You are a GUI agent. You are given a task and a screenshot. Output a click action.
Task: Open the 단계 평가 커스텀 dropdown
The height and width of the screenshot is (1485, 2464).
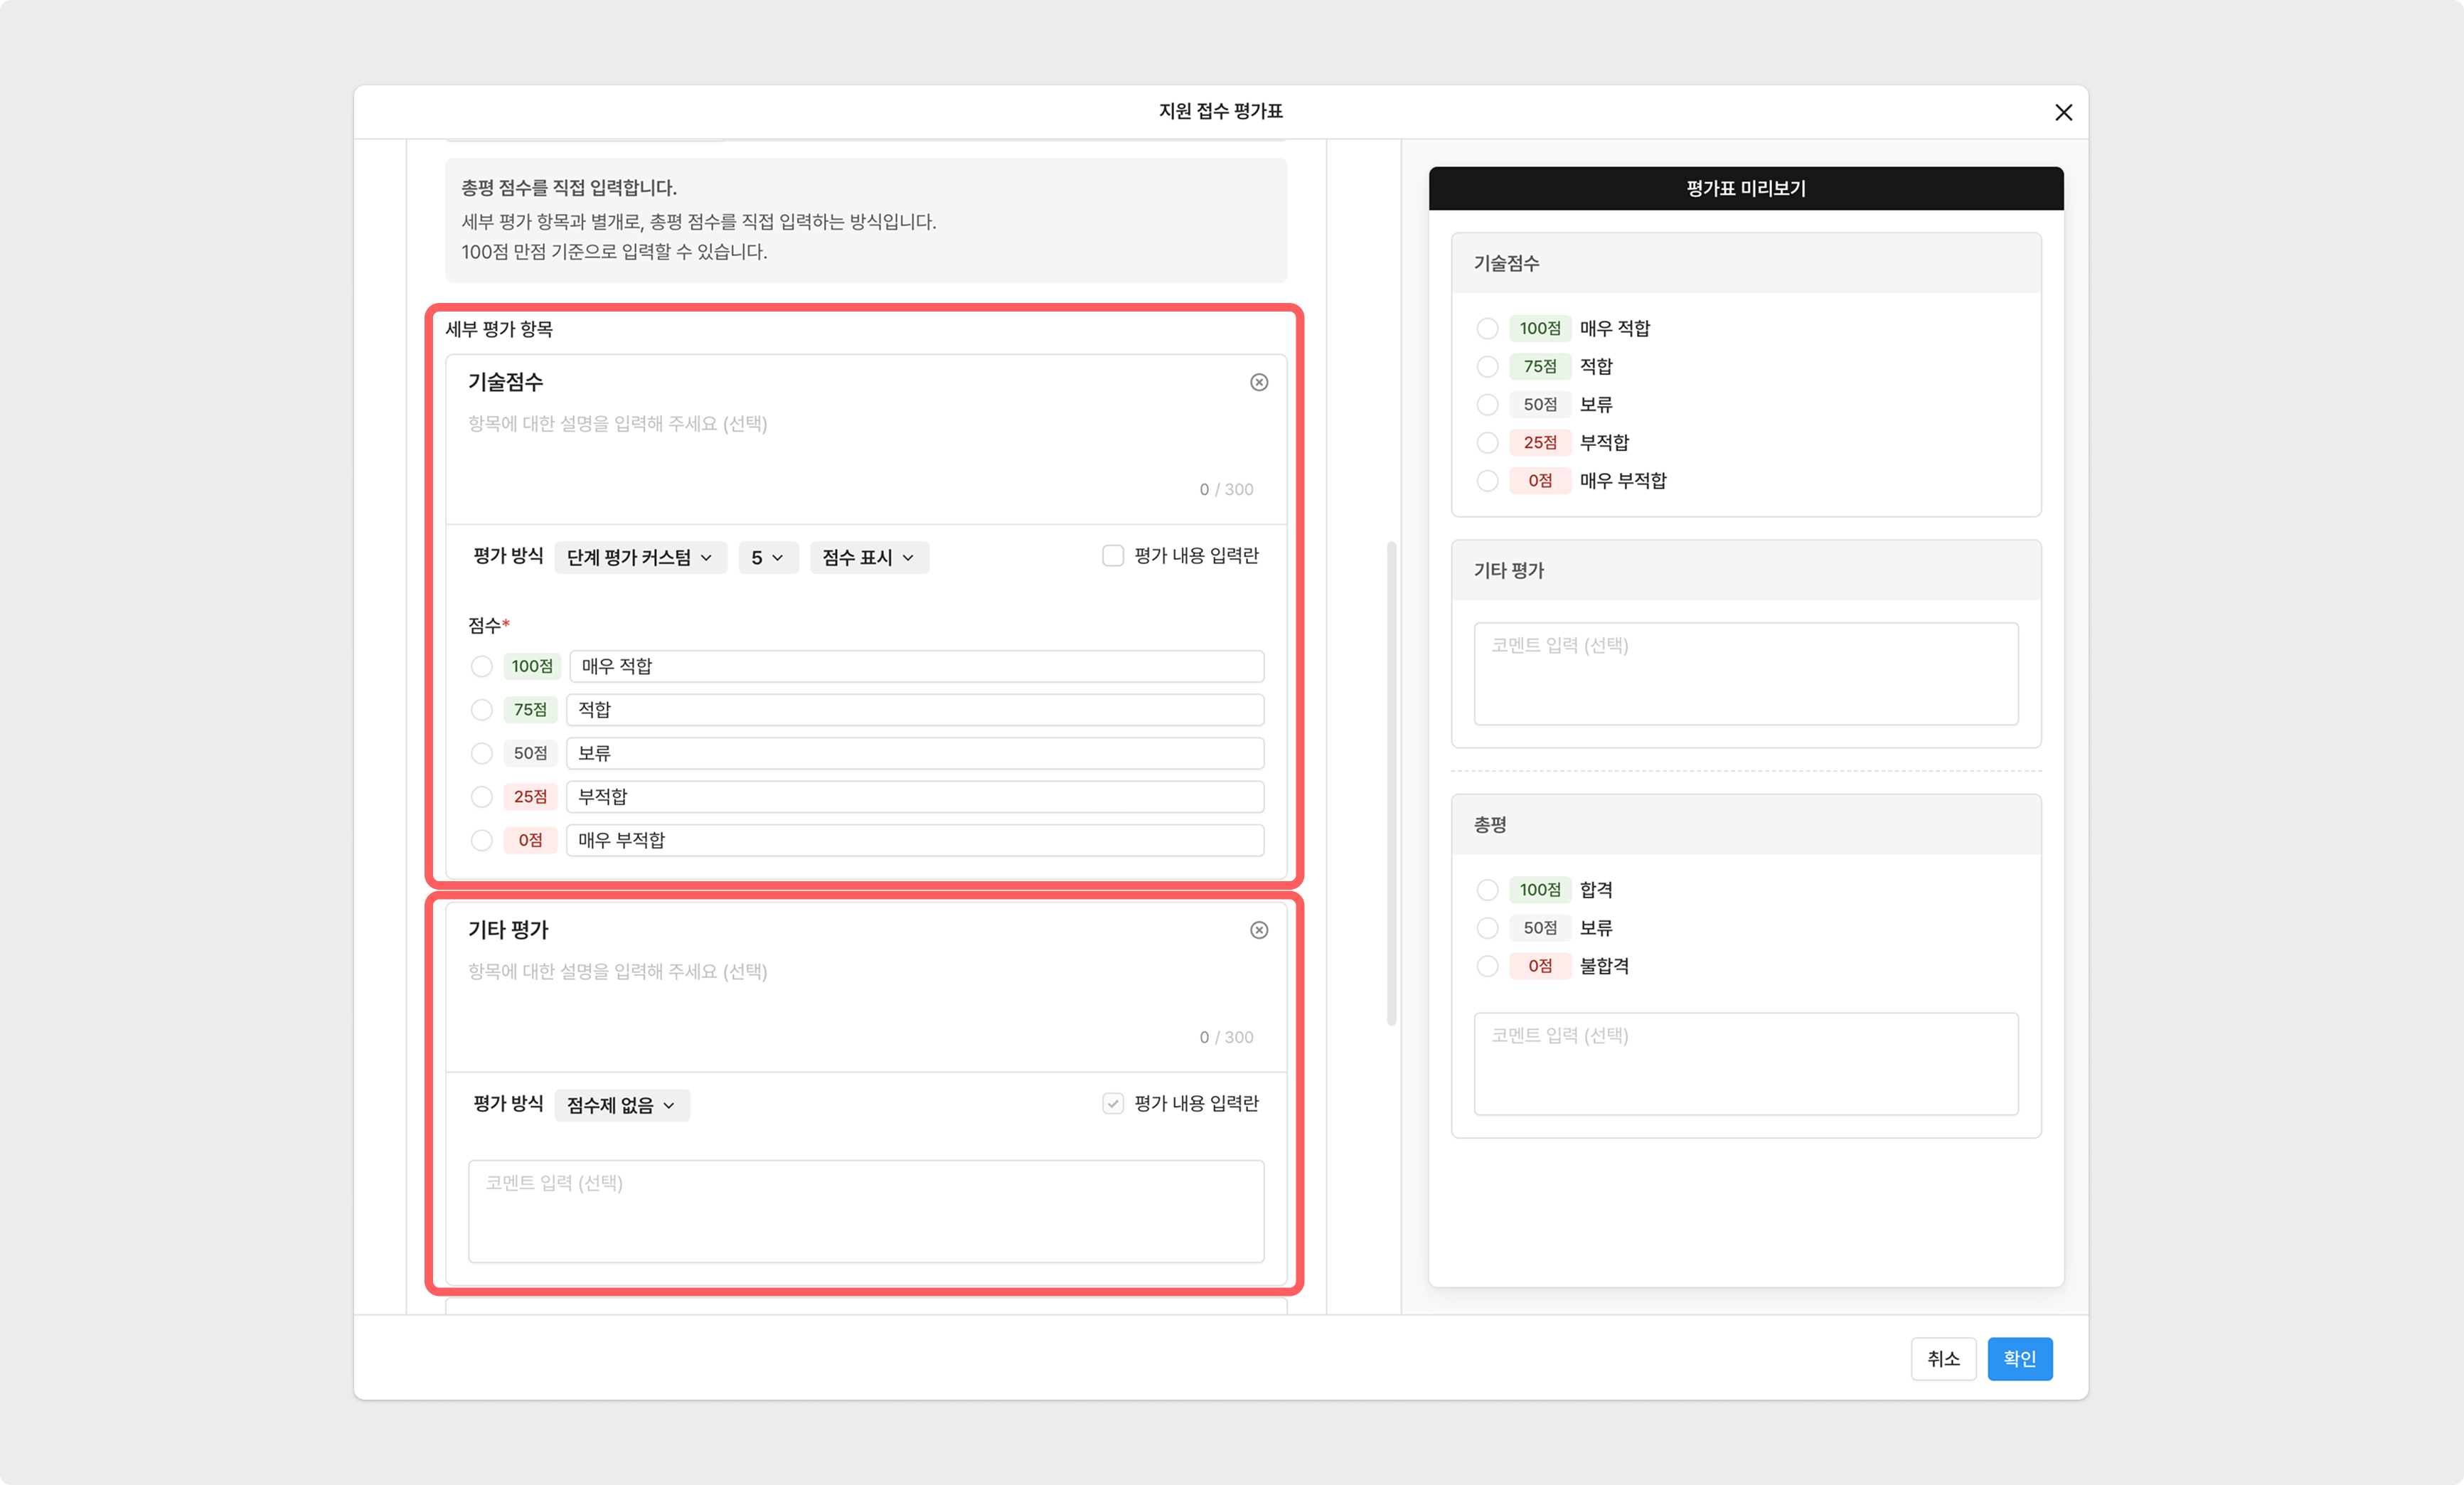(x=640, y=557)
